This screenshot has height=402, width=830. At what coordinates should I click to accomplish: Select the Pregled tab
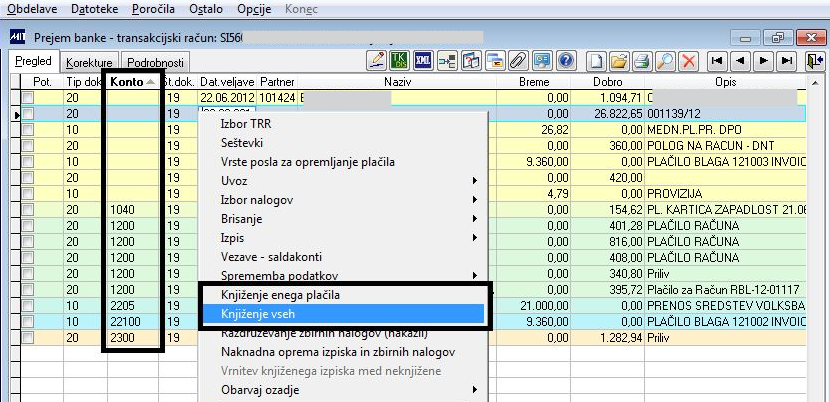tap(33, 61)
